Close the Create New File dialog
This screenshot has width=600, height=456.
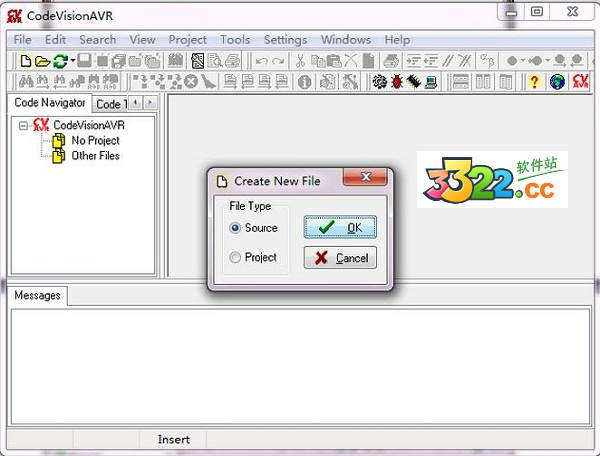[365, 176]
